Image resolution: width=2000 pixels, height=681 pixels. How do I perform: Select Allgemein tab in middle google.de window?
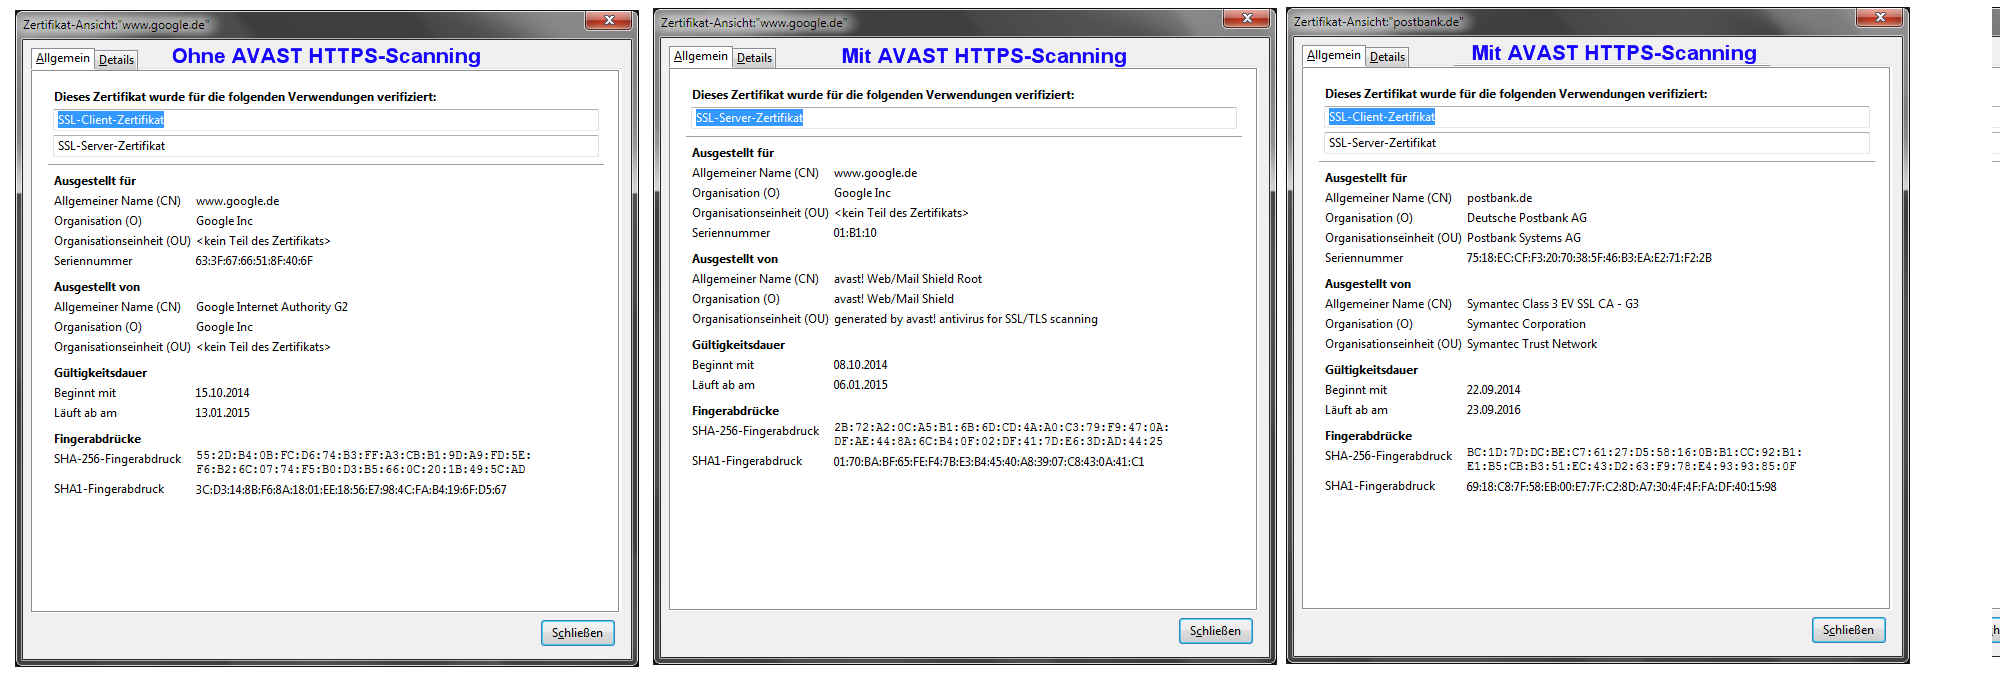[x=701, y=56]
